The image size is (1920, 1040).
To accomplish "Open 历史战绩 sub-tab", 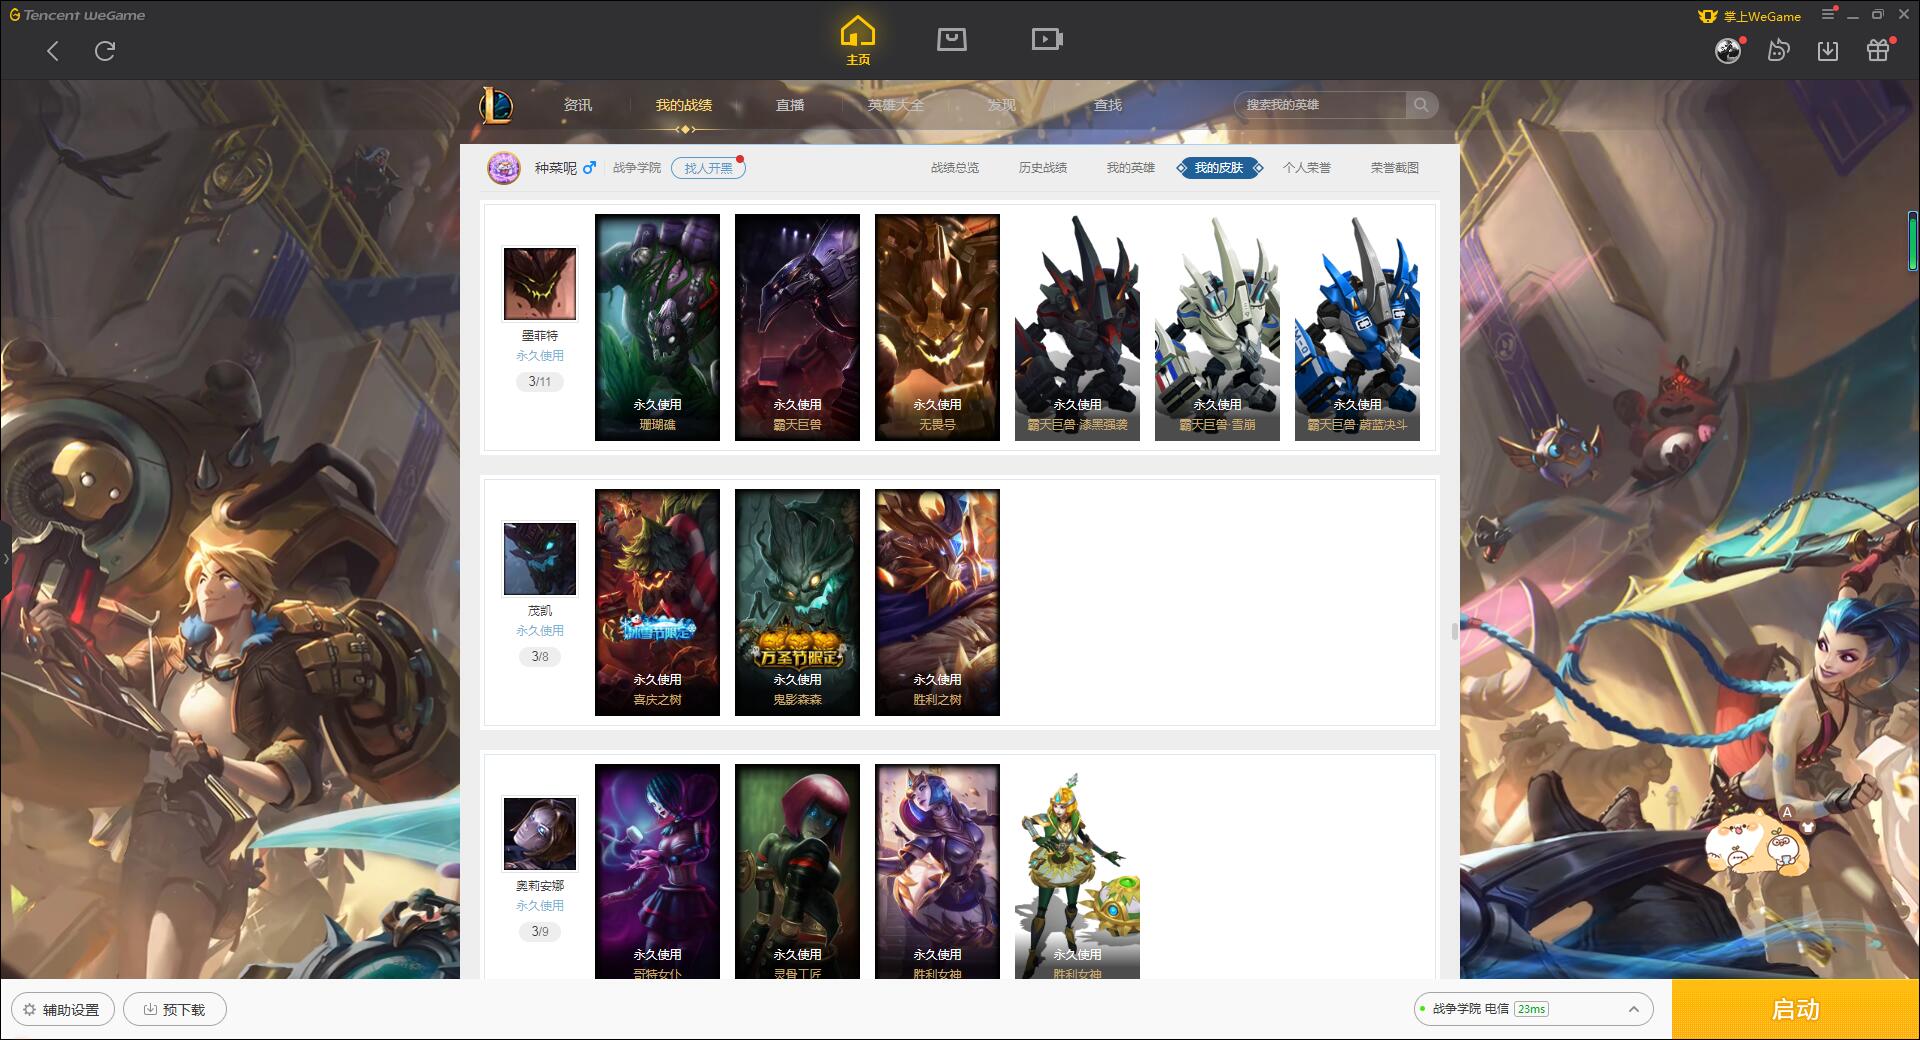I will point(1043,168).
